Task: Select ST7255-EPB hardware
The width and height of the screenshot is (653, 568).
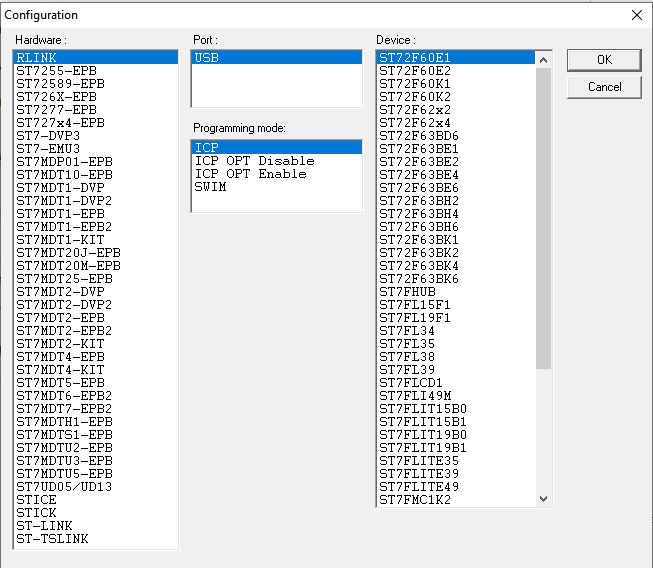Action: (96, 71)
